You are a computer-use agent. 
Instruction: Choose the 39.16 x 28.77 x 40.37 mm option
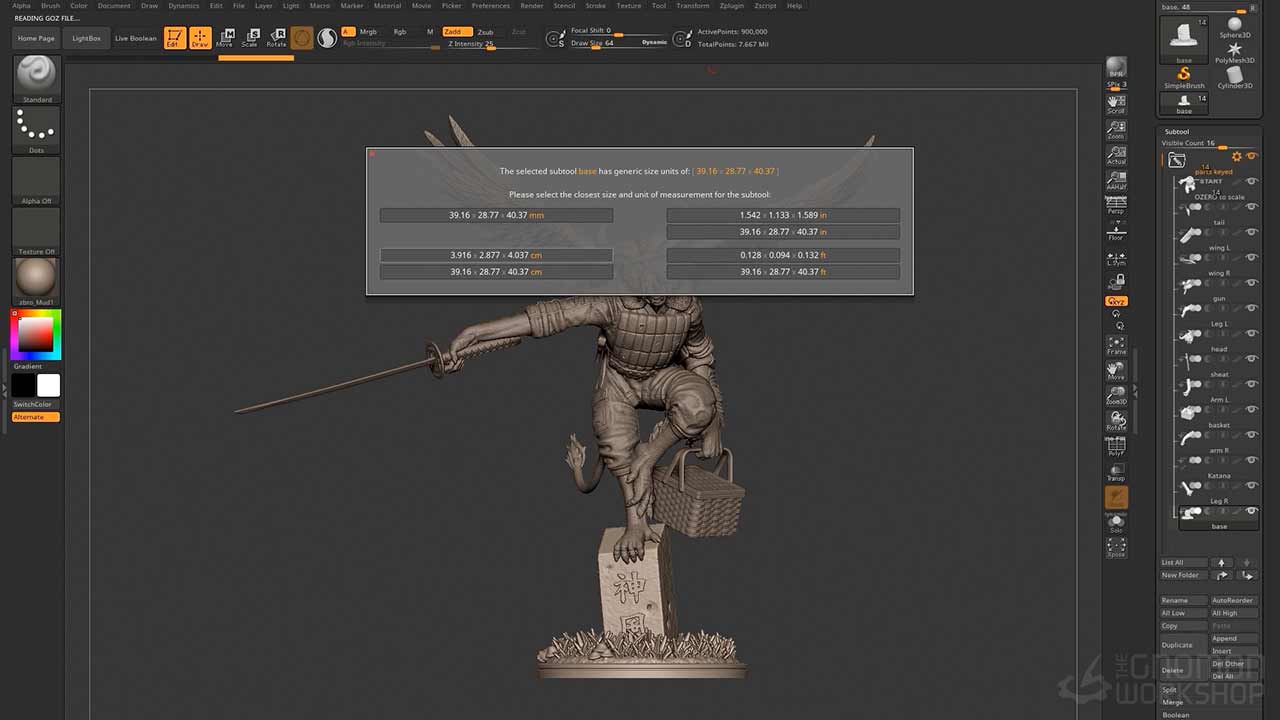pos(496,215)
